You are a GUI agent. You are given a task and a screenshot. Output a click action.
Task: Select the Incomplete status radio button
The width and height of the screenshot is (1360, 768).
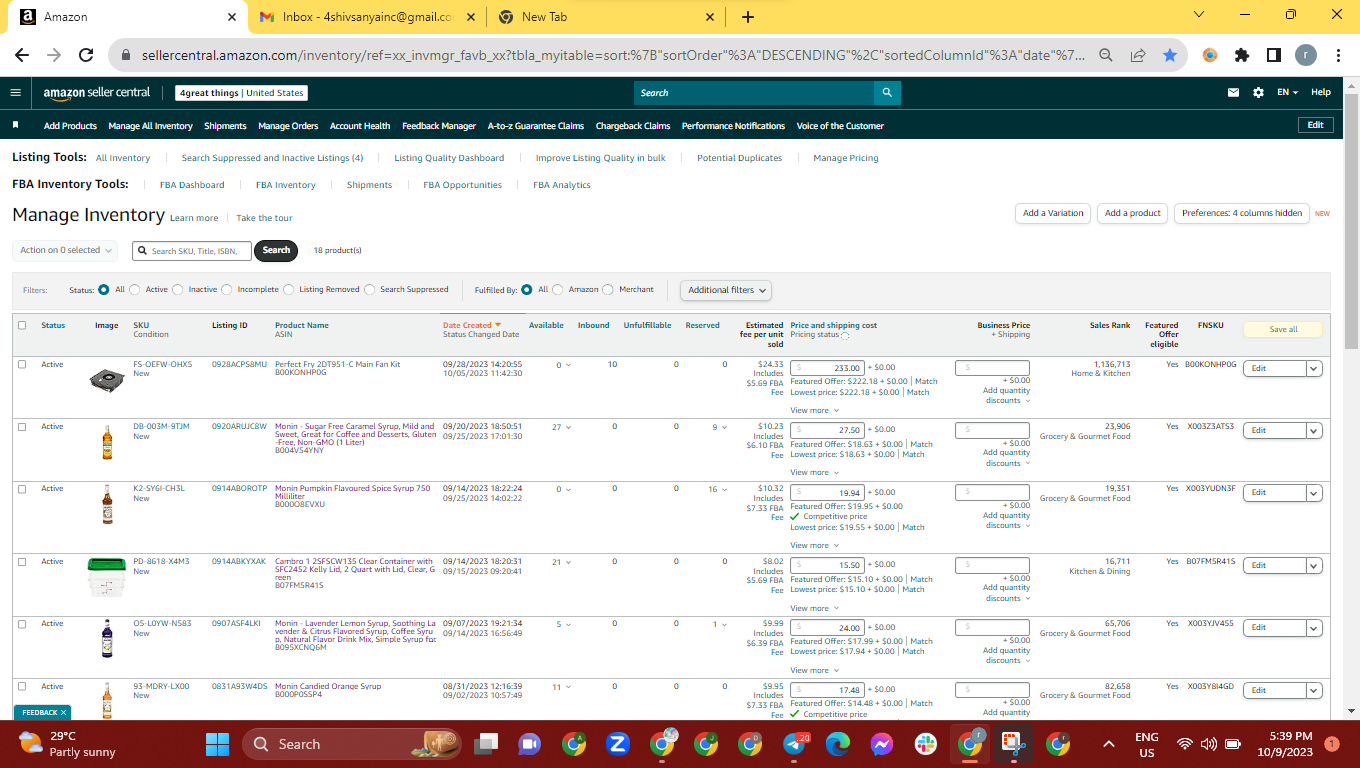coord(227,290)
